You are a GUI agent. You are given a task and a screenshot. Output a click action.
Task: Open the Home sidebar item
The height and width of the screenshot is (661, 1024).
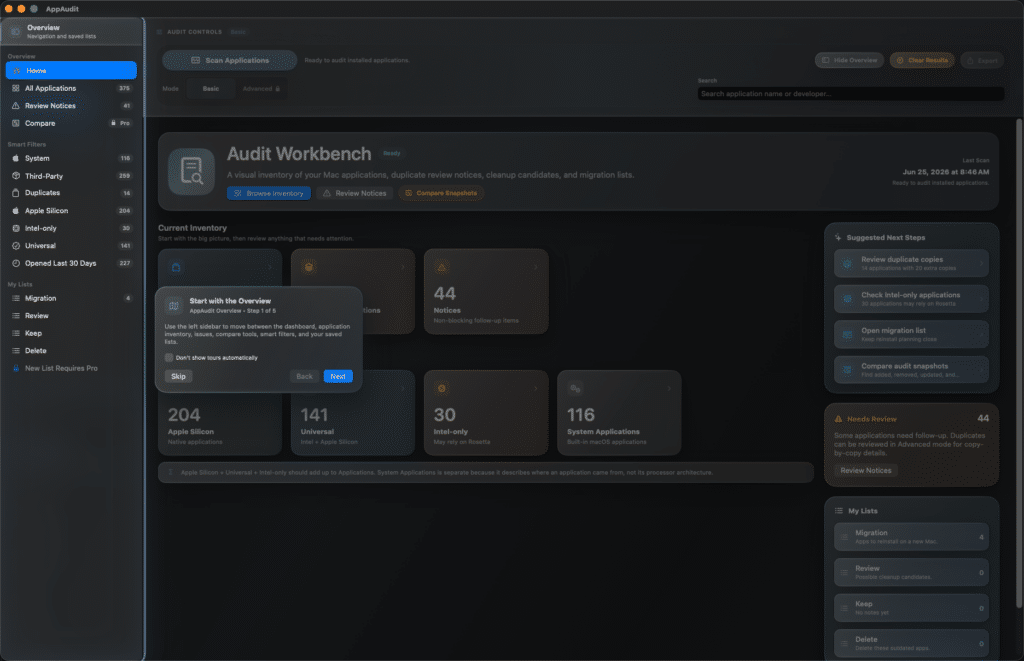[71, 71]
